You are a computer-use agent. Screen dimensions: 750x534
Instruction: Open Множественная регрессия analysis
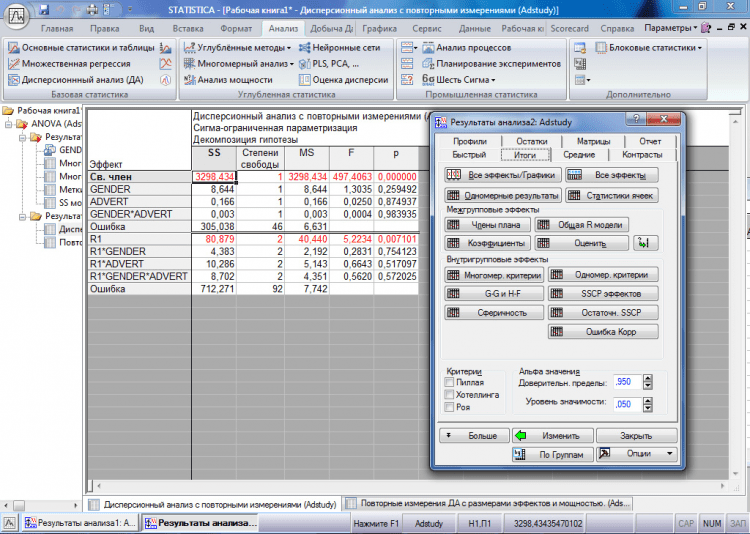[69, 64]
